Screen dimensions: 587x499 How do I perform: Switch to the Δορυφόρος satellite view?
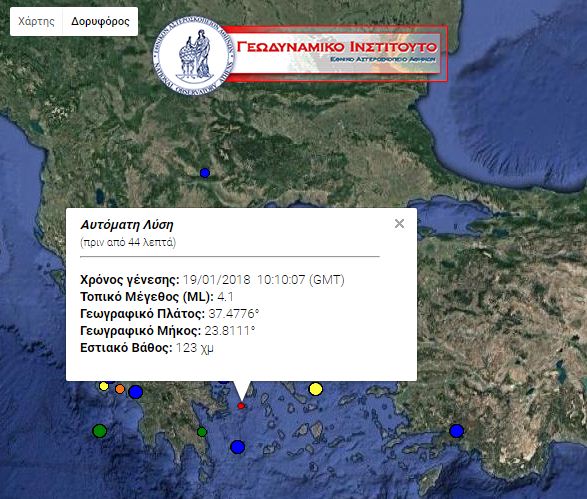[100, 21]
